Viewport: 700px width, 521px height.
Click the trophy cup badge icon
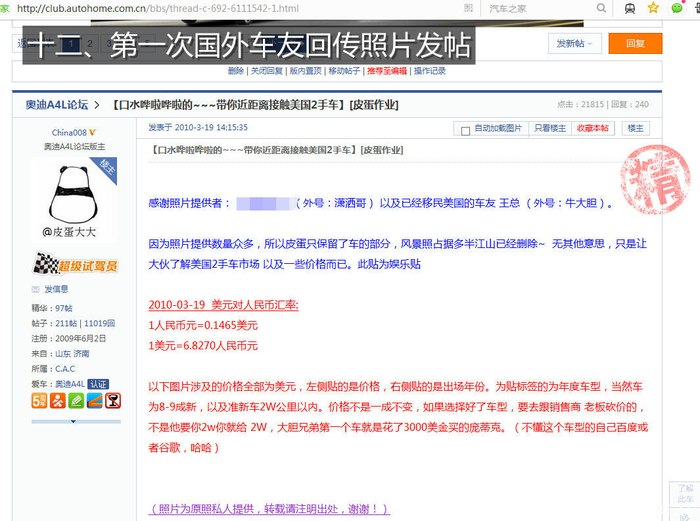(x=112, y=402)
